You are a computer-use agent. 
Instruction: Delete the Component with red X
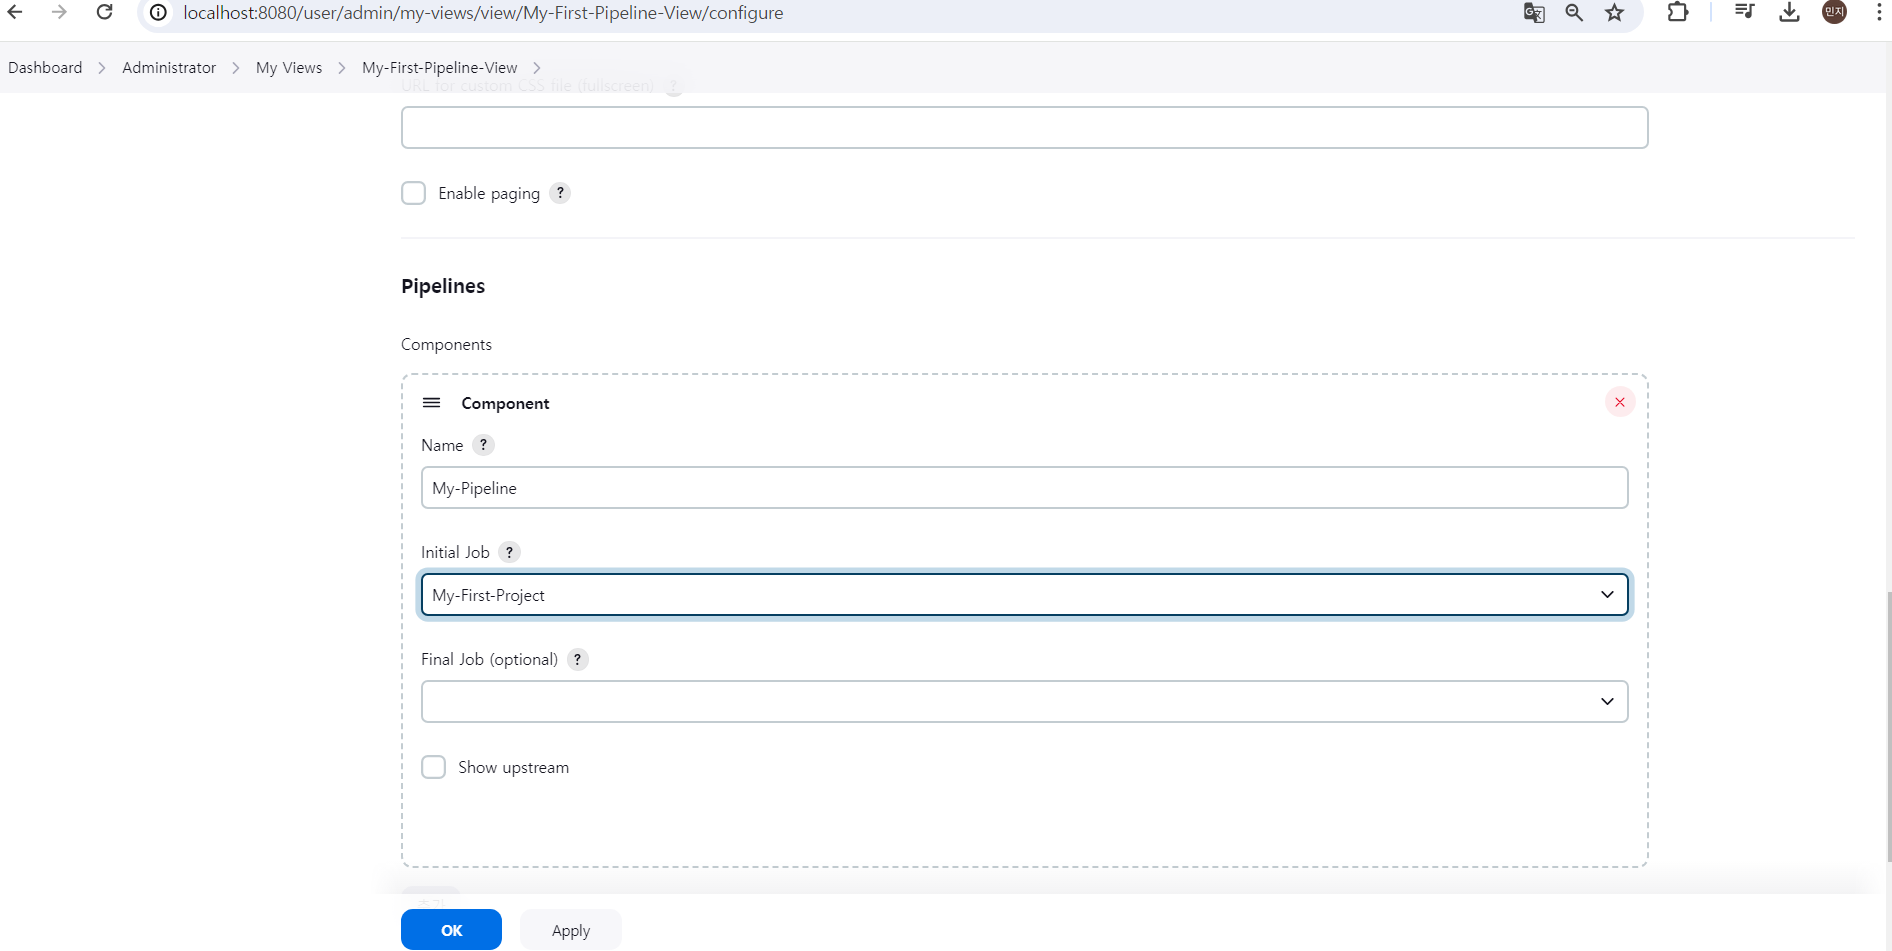[1620, 402]
